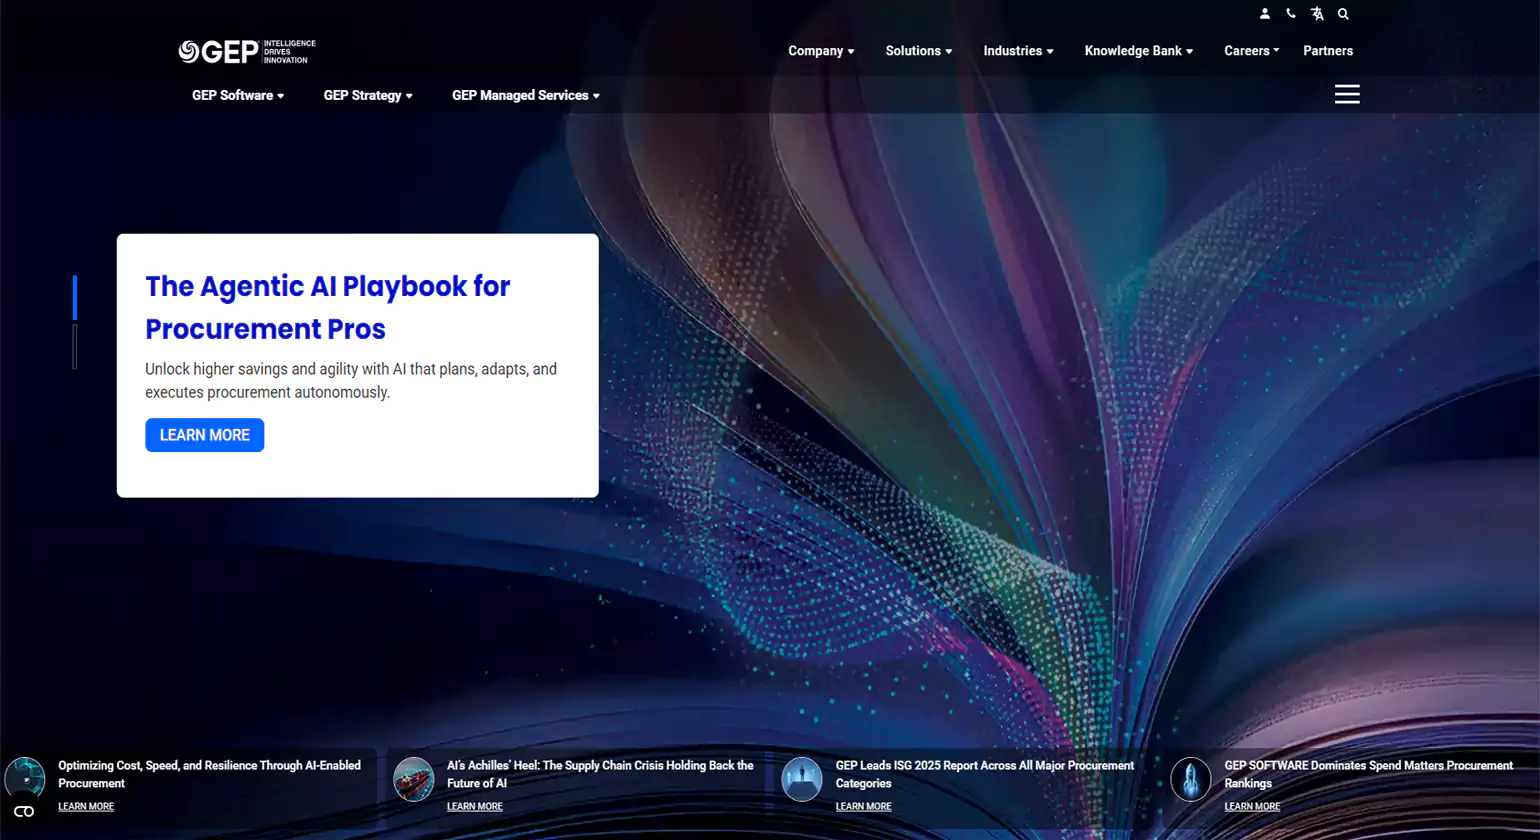1540x840 pixels.
Task: Click the rocket icon for Spend Matters news
Action: (1191, 778)
